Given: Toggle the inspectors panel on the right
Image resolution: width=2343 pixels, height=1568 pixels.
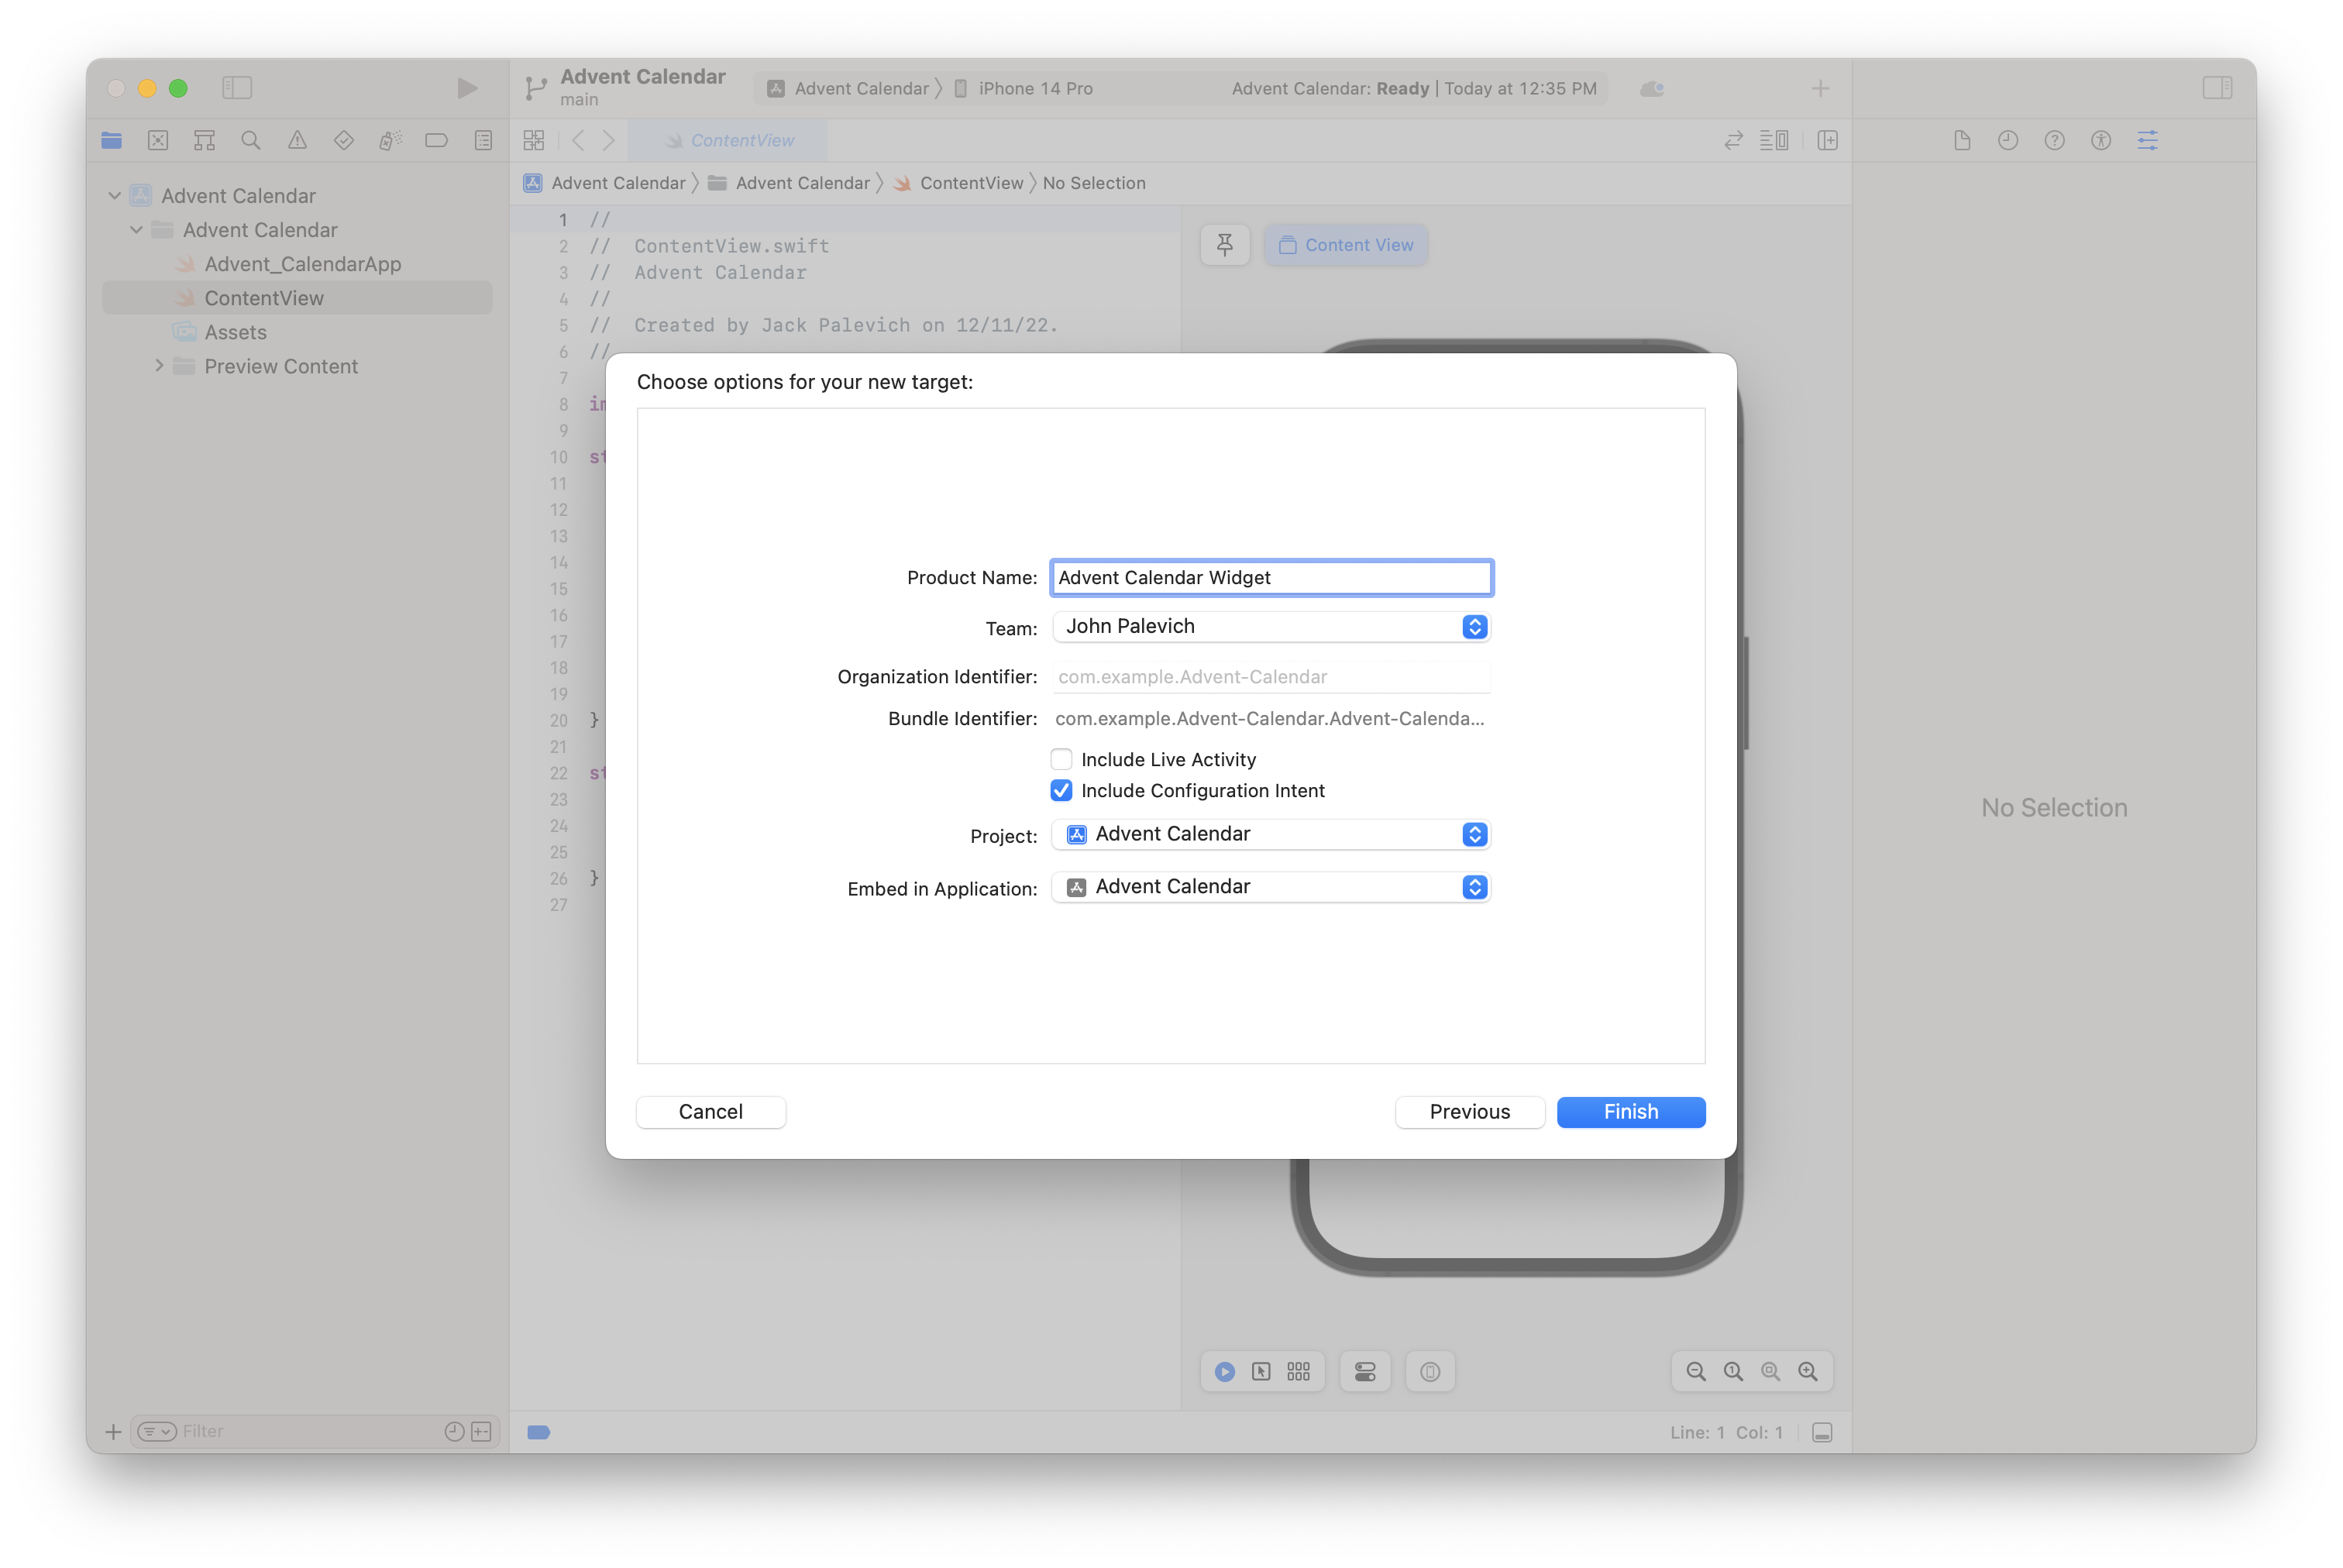Looking at the screenshot, I should tap(2217, 88).
